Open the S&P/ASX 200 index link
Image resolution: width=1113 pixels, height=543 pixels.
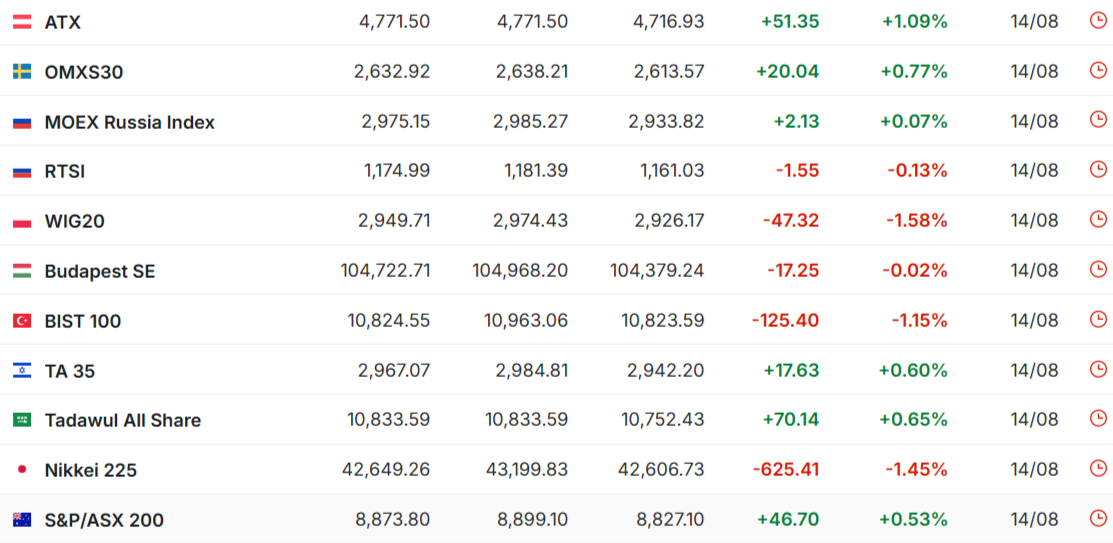click(104, 520)
